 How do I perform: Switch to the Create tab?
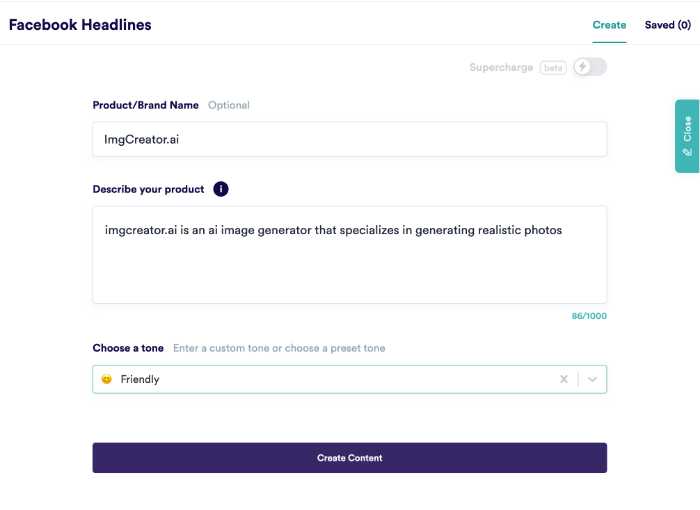click(609, 25)
